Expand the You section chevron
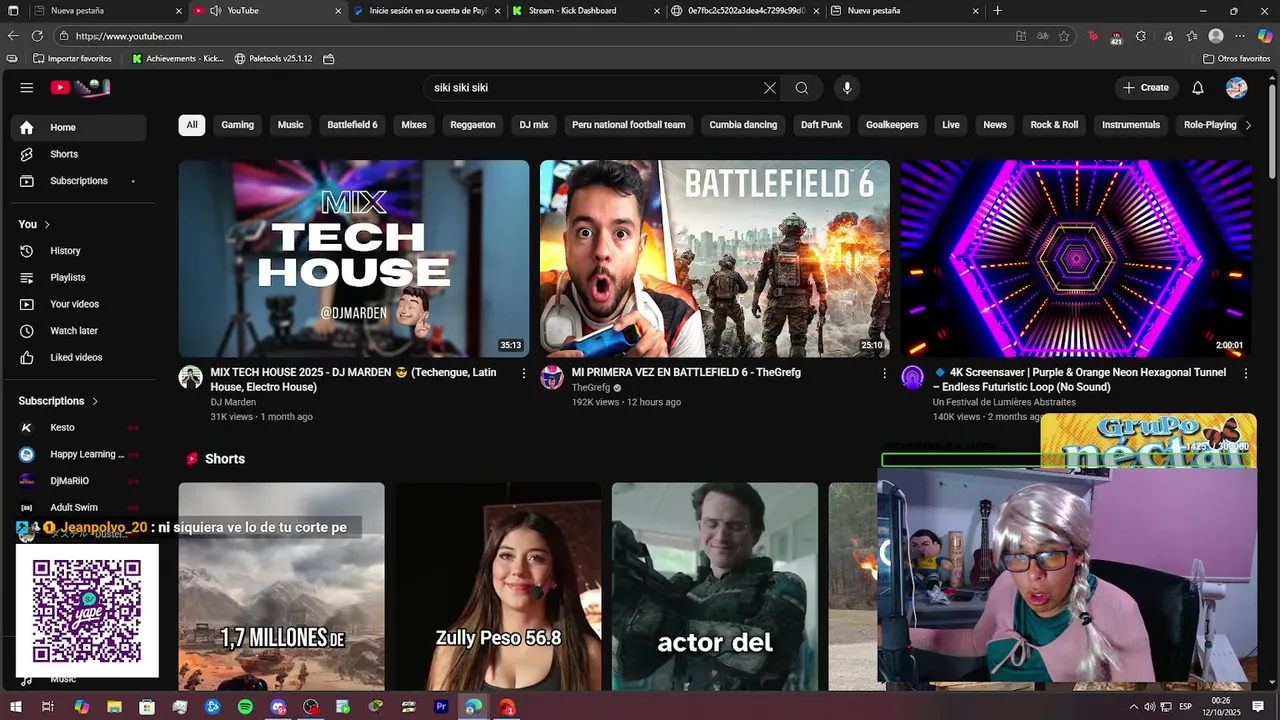 (47, 225)
